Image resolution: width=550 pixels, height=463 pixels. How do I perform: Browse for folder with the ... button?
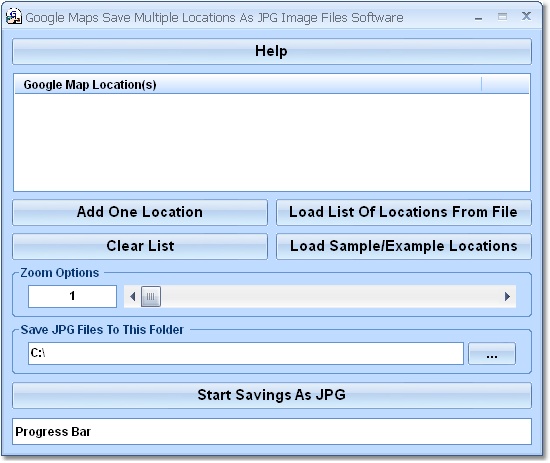(492, 354)
